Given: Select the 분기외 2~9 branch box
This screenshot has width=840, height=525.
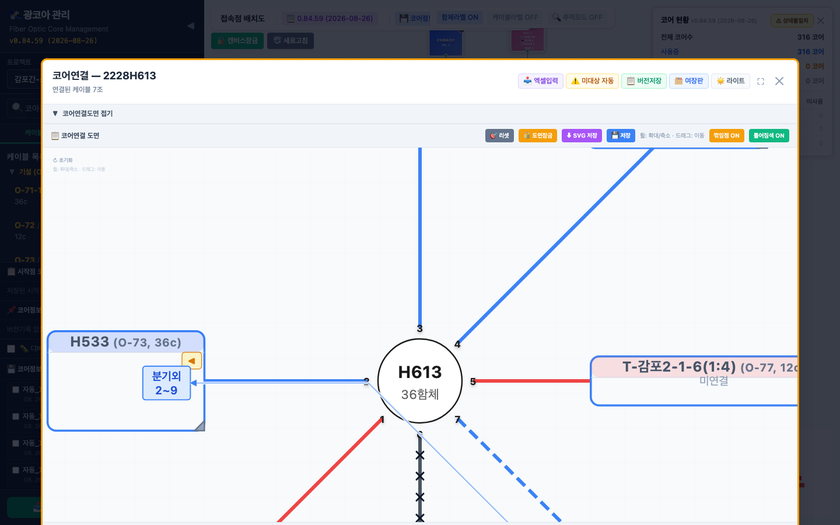Looking at the screenshot, I should coord(167,383).
